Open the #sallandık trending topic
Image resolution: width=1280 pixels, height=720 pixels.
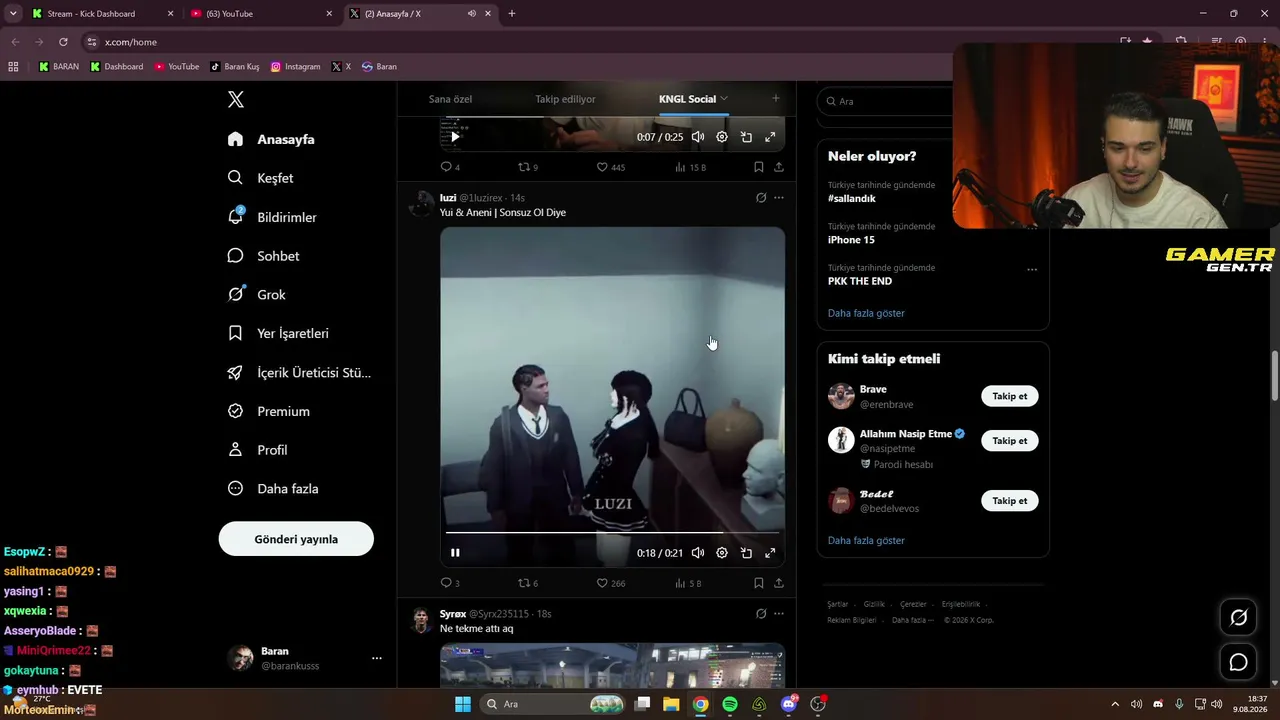(852, 199)
